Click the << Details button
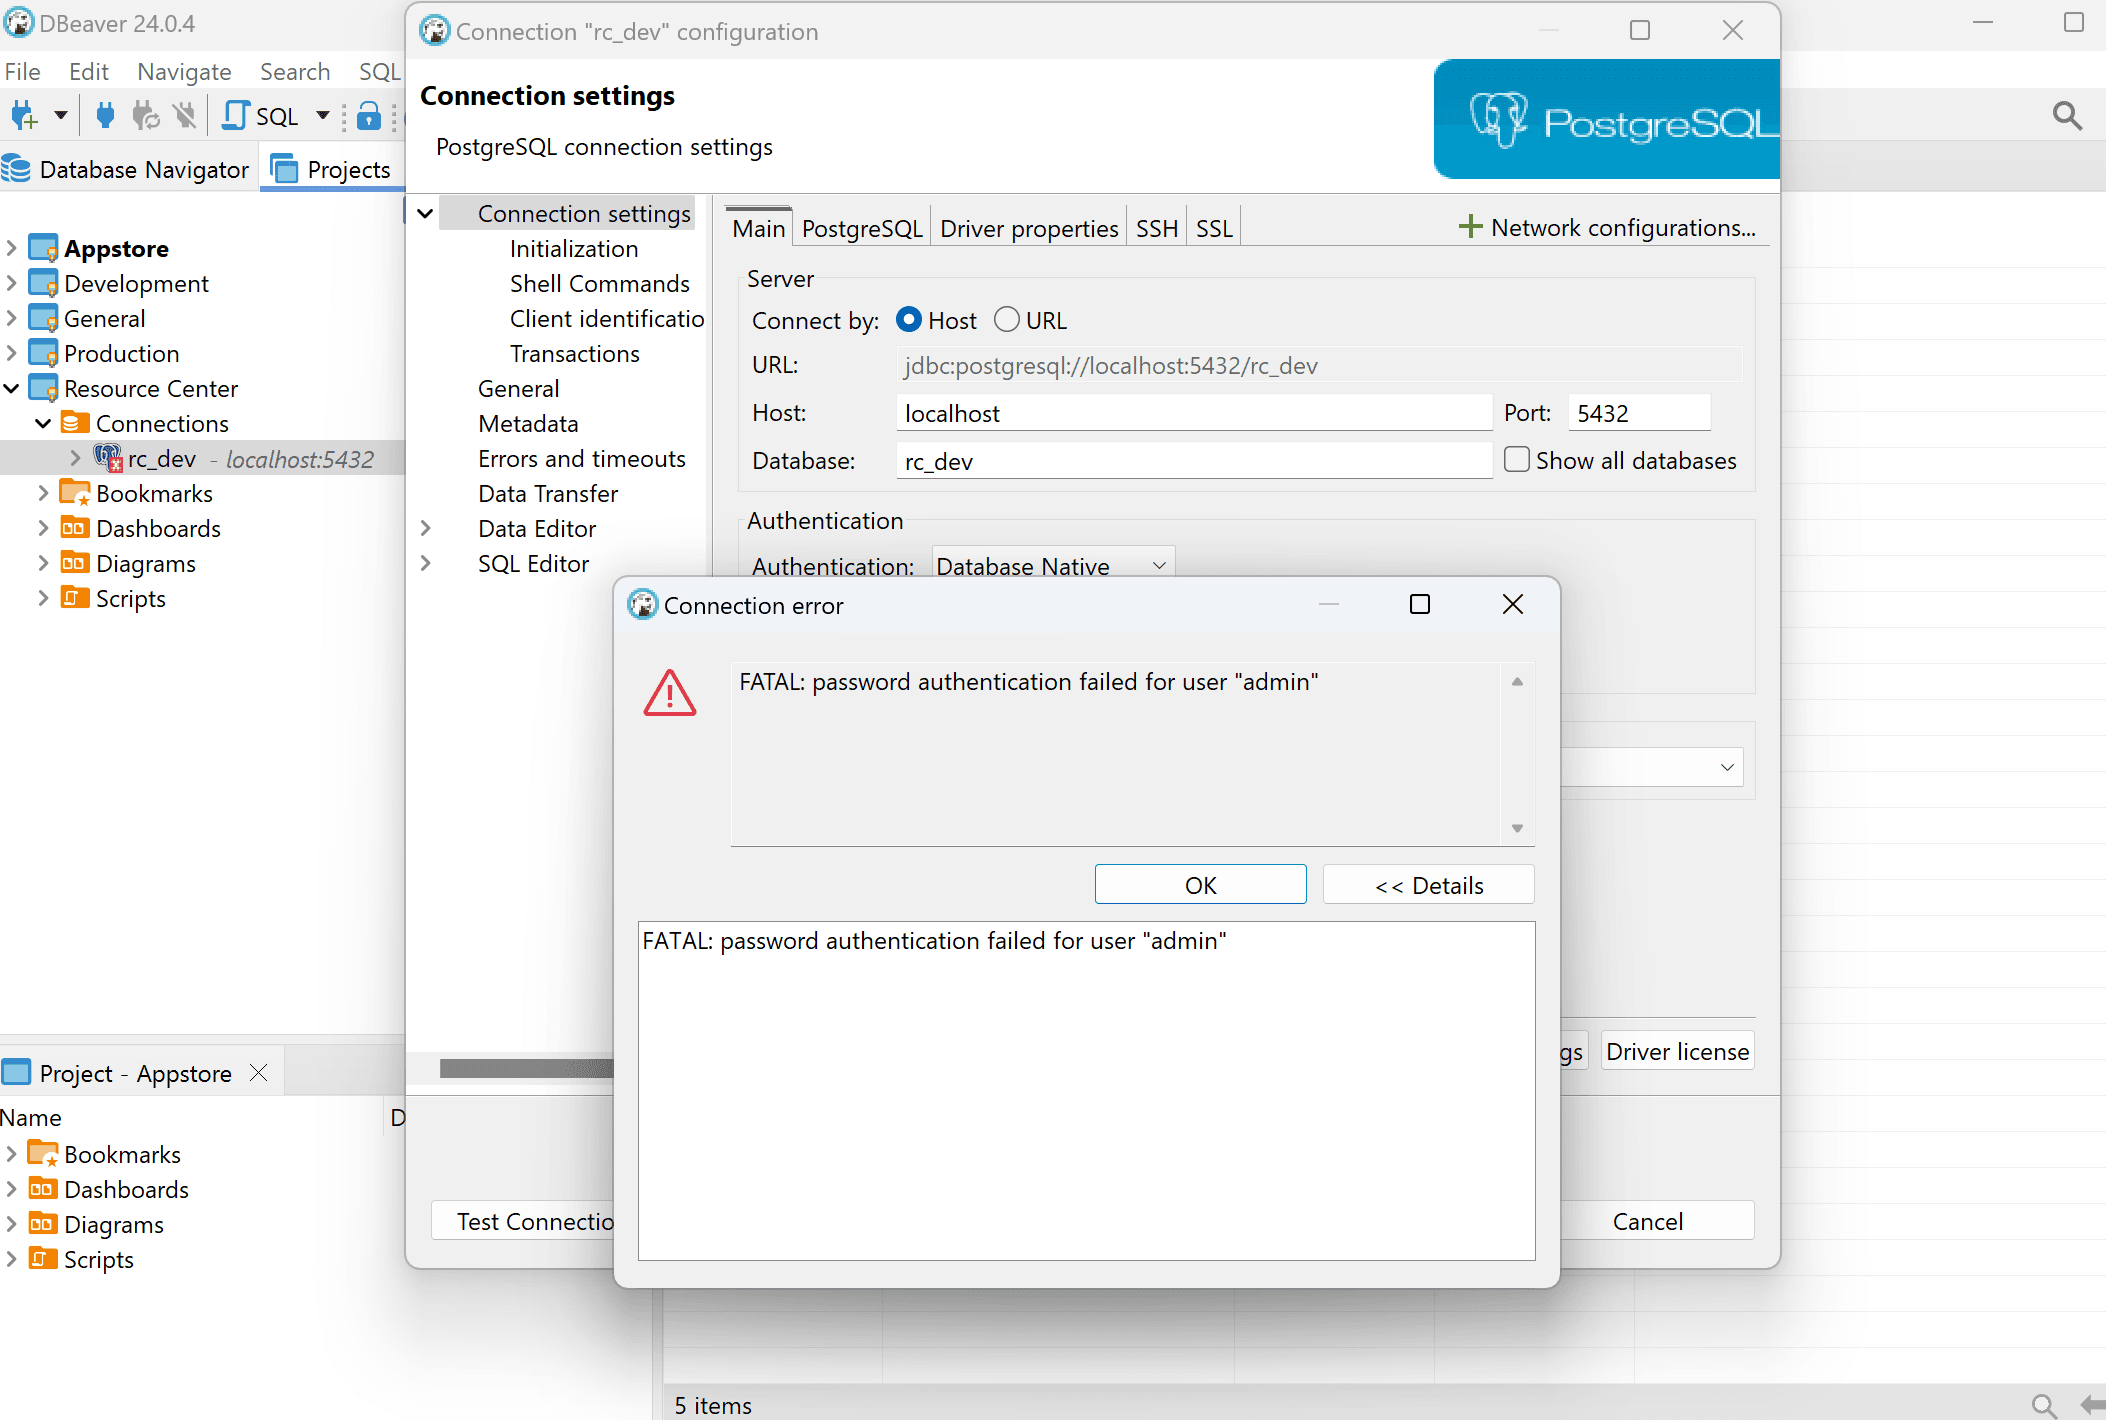This screenshot has height=1420, width=2106. (x=1428, y=885)
